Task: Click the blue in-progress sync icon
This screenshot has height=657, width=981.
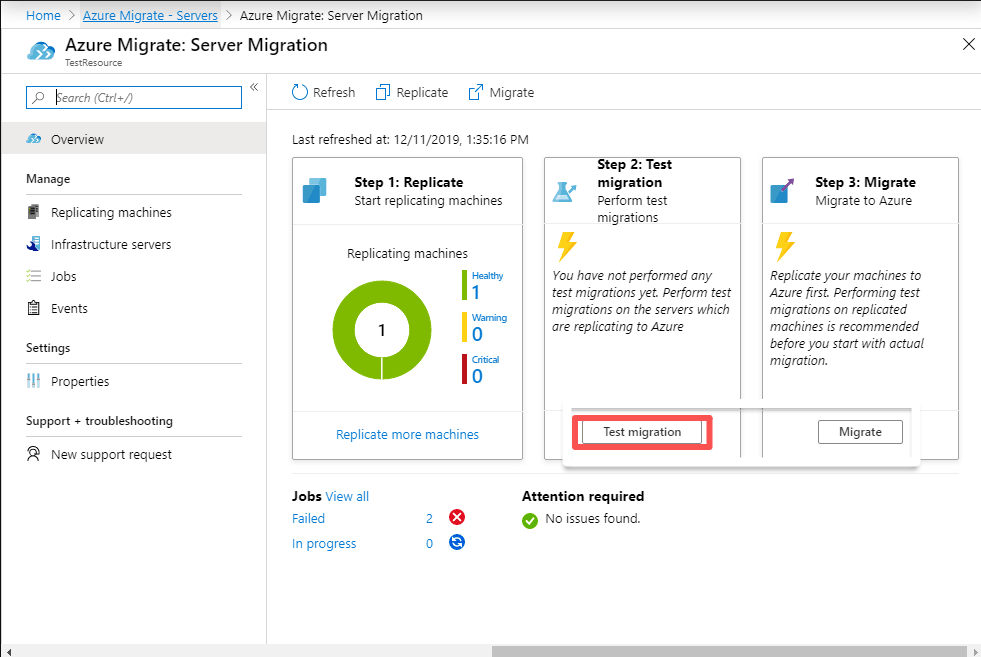Action: tap(457, 542)
